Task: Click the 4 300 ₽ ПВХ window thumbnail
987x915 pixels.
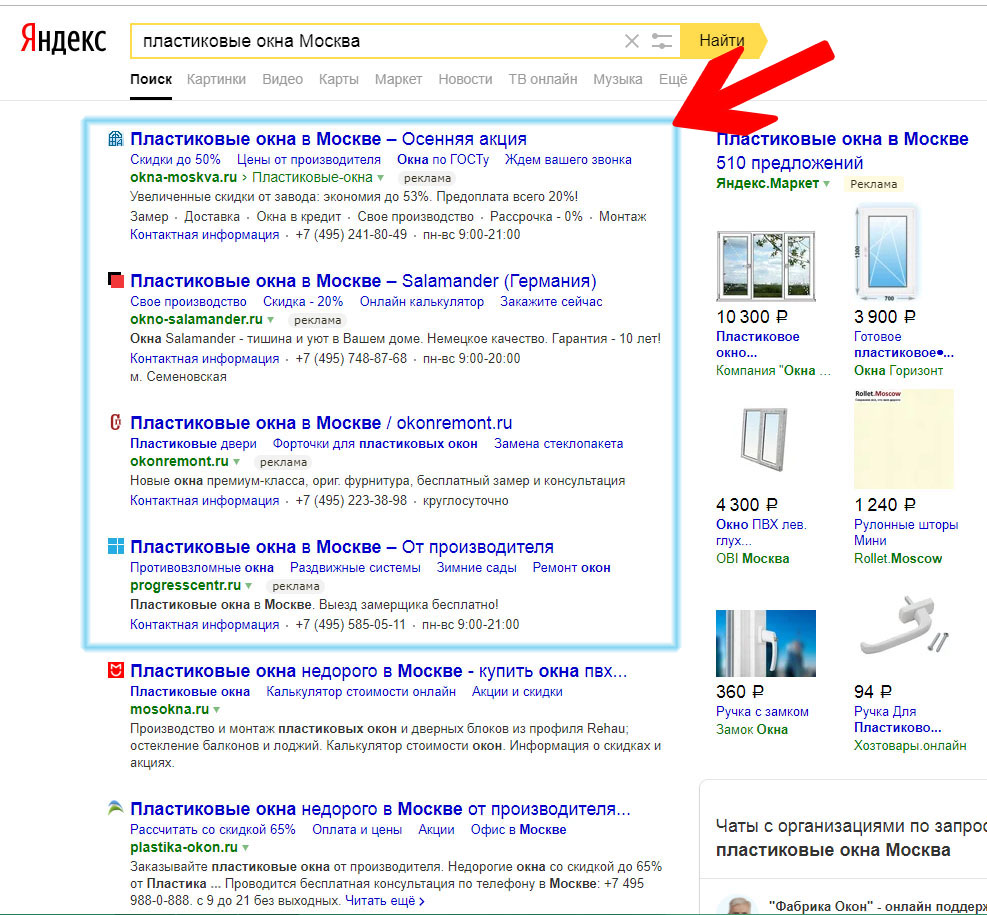Action: [x=764, y=439]
